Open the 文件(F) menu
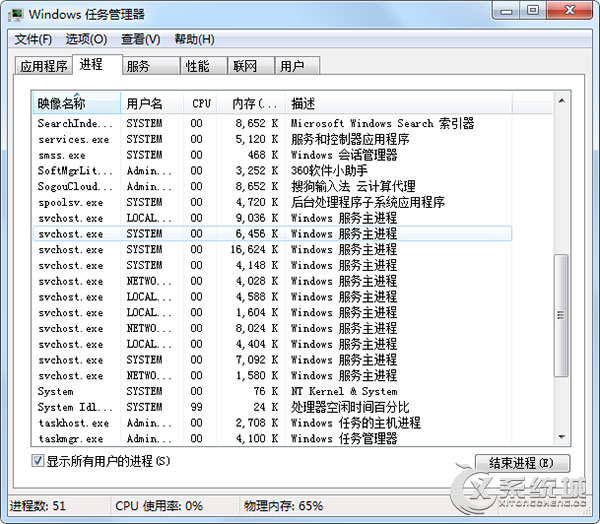 pos(33,39)
